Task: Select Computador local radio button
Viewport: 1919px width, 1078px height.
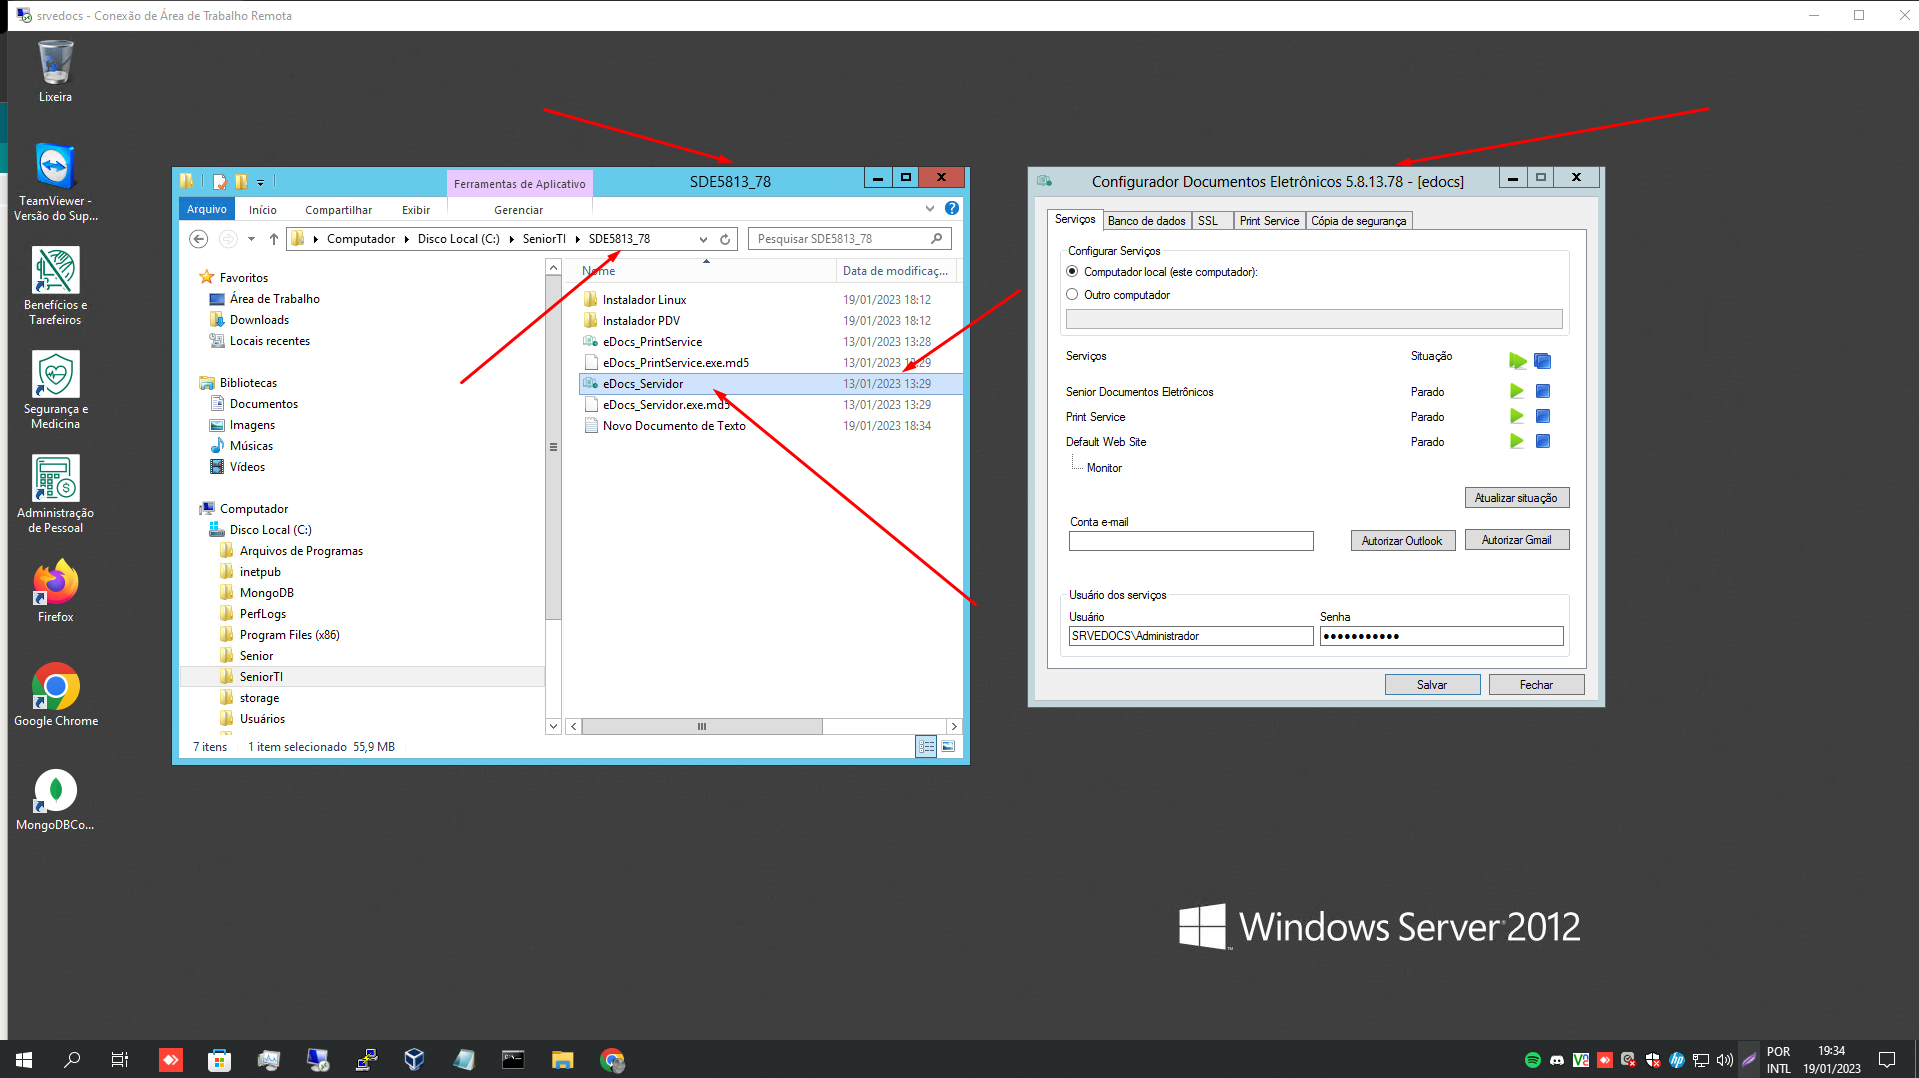Action: pos(1073,271)
